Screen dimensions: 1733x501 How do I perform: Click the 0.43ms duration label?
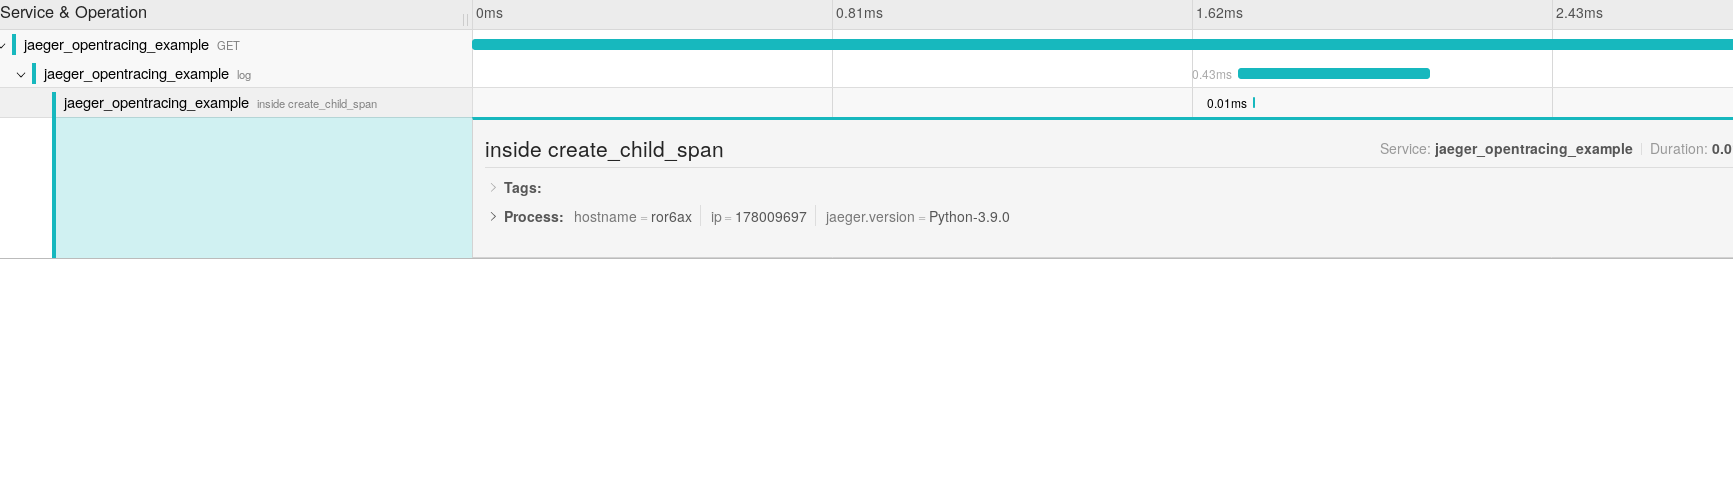pyautogui.click(x=1212, y=75)
